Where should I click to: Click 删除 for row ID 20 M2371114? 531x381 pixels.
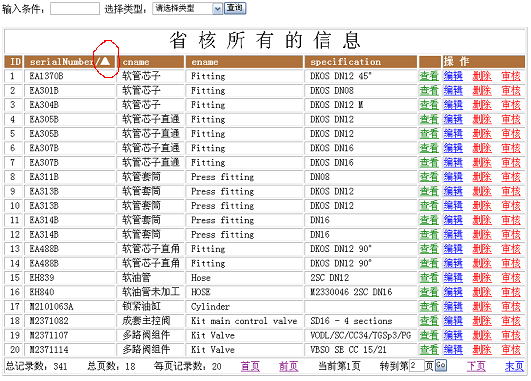click(482, 350)
